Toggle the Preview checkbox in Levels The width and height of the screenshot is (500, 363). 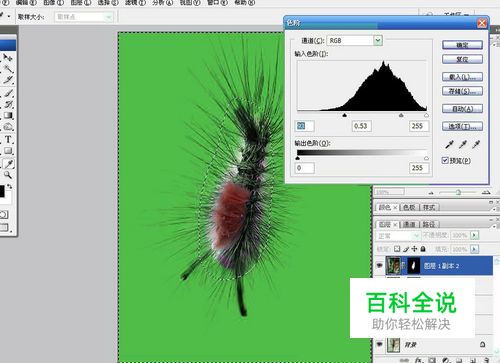tap(445, 160)
